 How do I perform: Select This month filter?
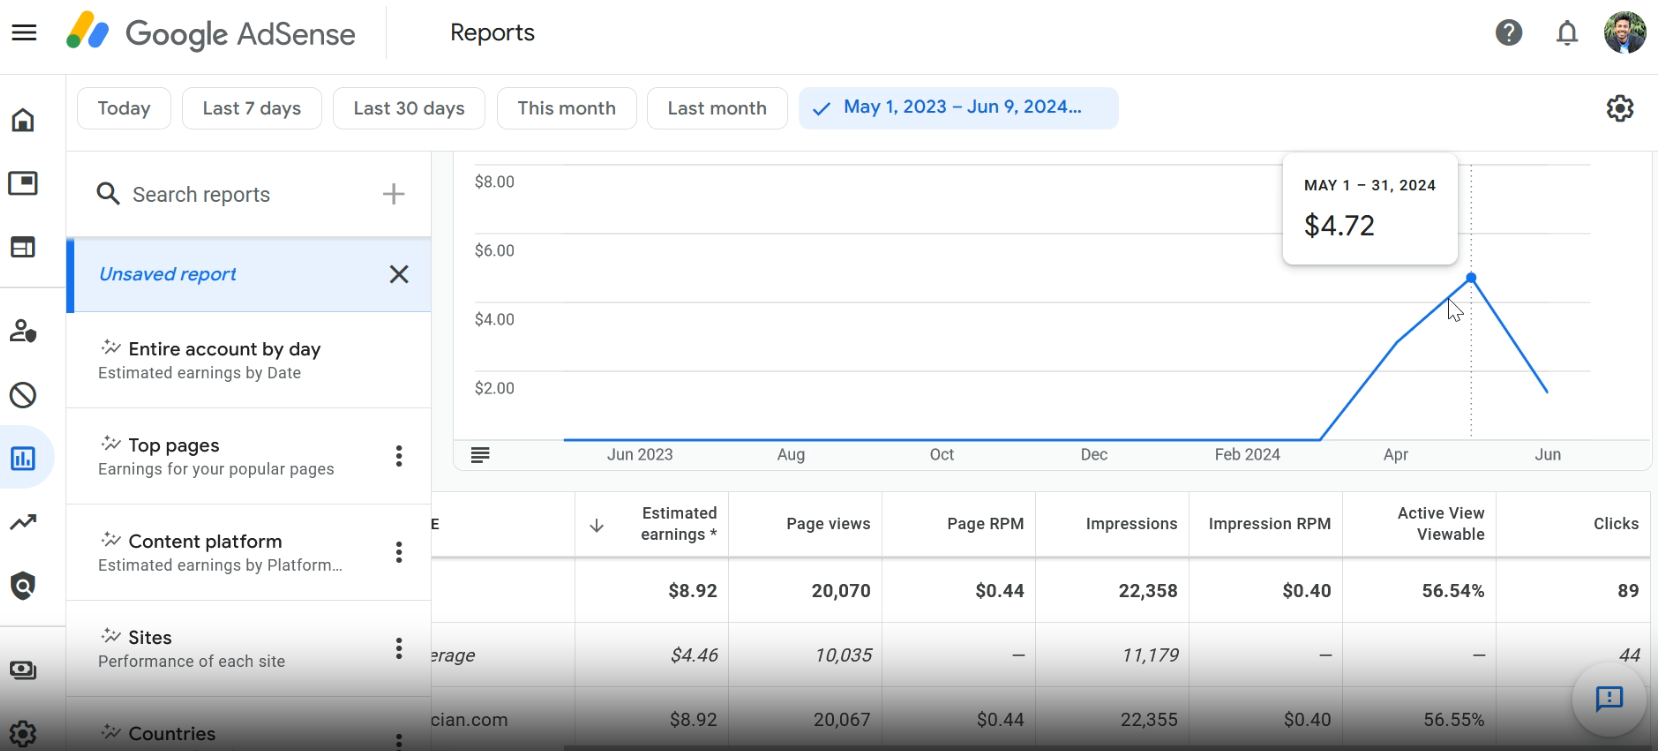[567, 108]
